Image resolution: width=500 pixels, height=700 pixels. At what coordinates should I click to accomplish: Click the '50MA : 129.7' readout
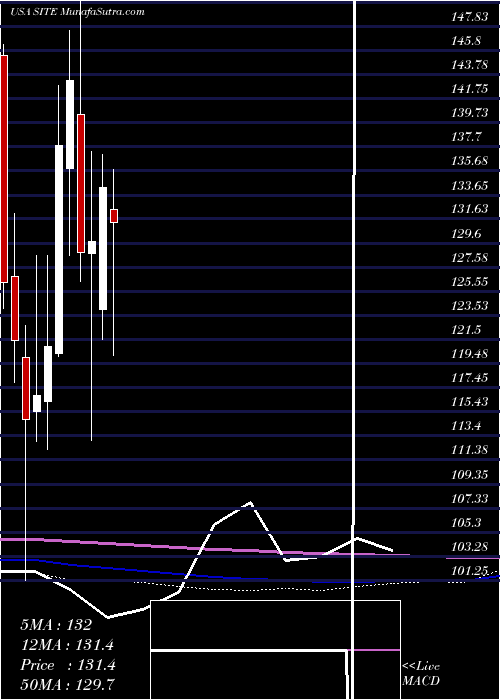(69, 685)
